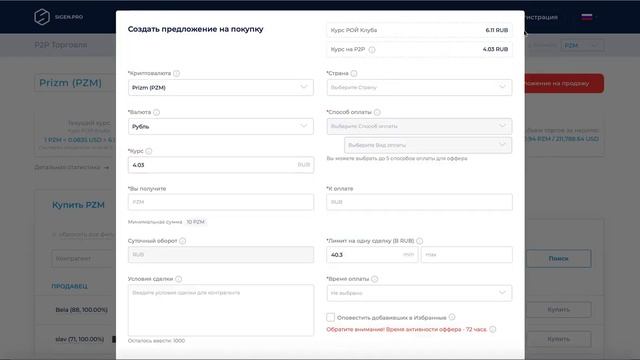
Task: Open the Время оплаты dropdown
Action: (419, 293)
